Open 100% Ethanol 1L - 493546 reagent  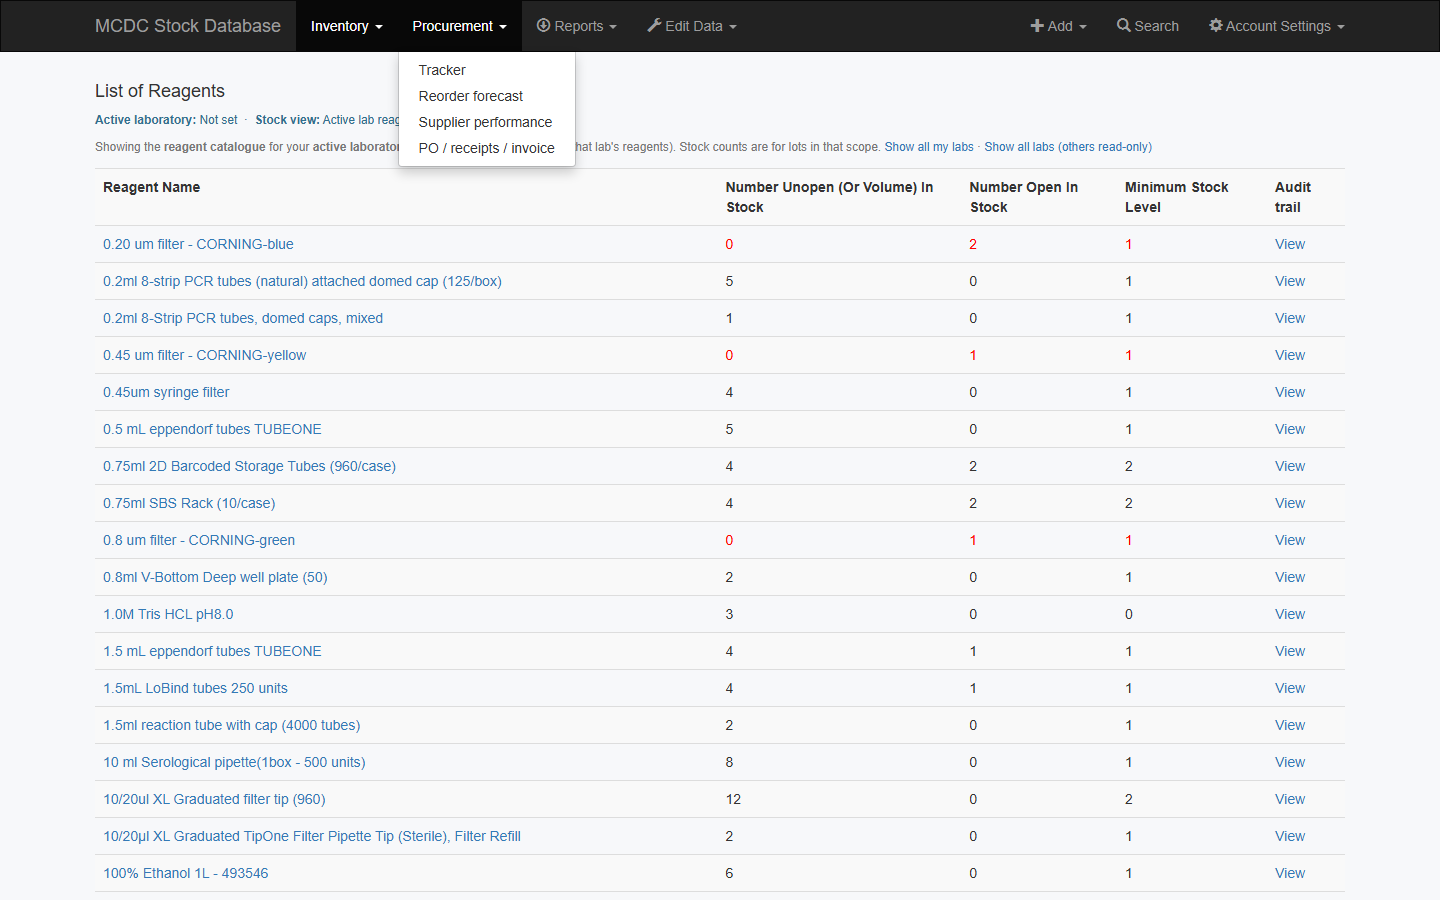point(186,873)
